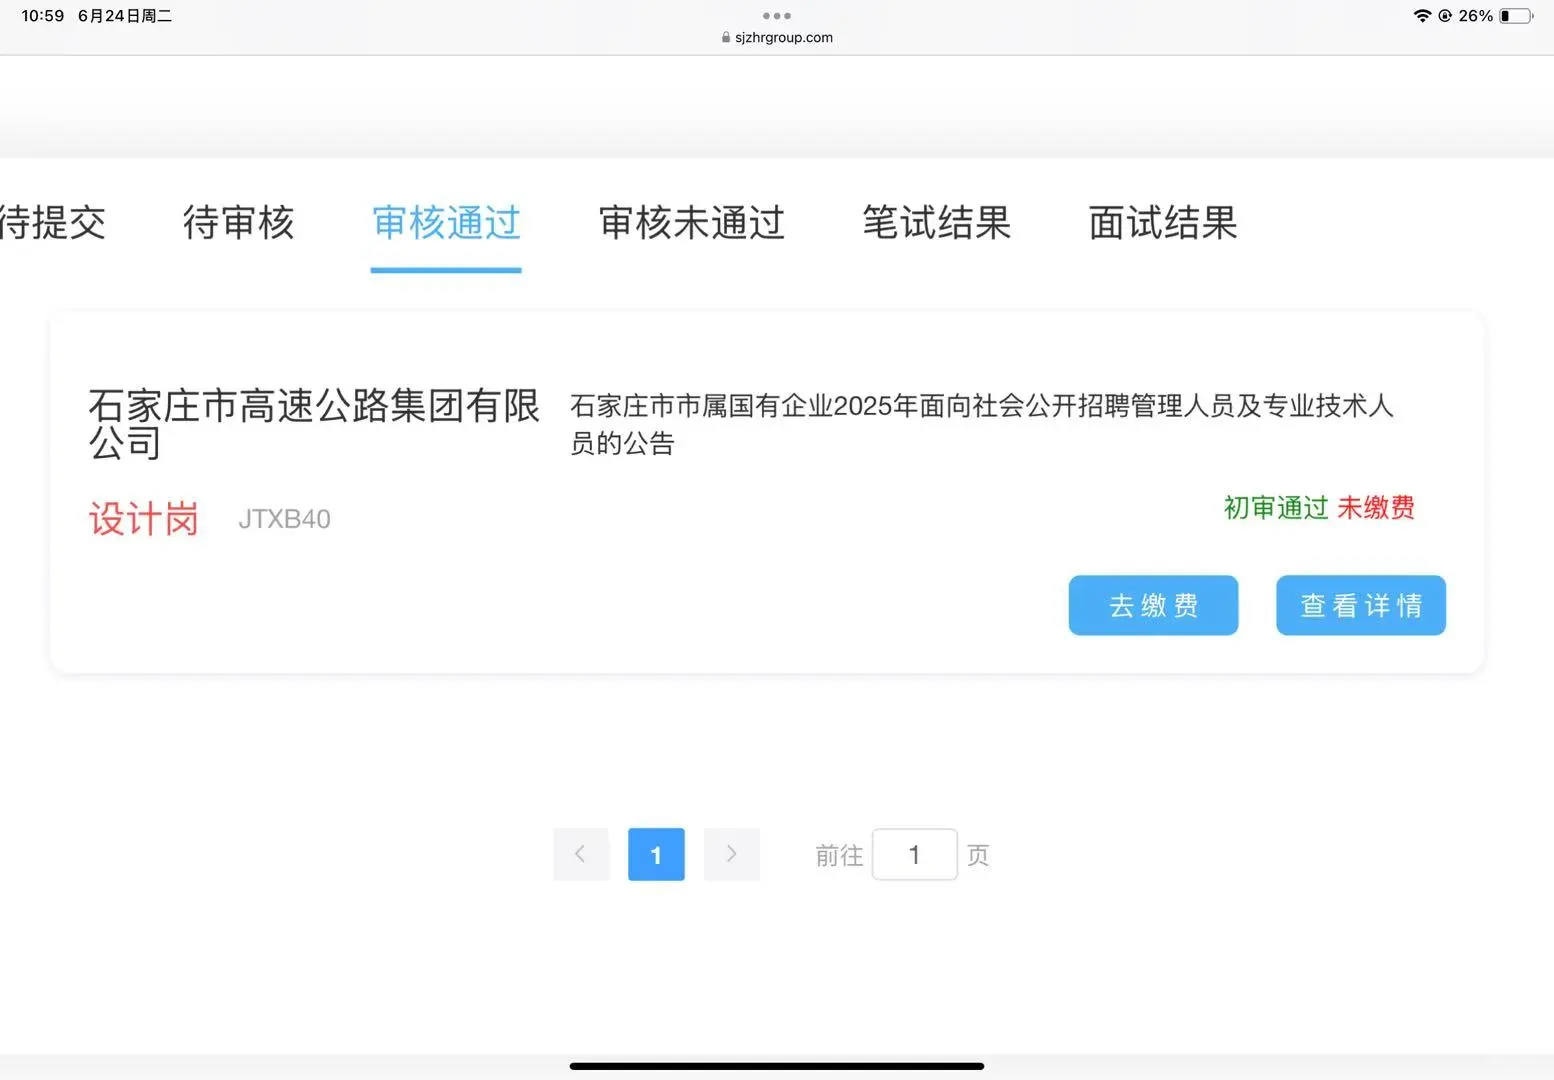This screenshot has width=1554, height=1080.
Task: Click the 未缴费 status label
Action: coord(1376,508)
